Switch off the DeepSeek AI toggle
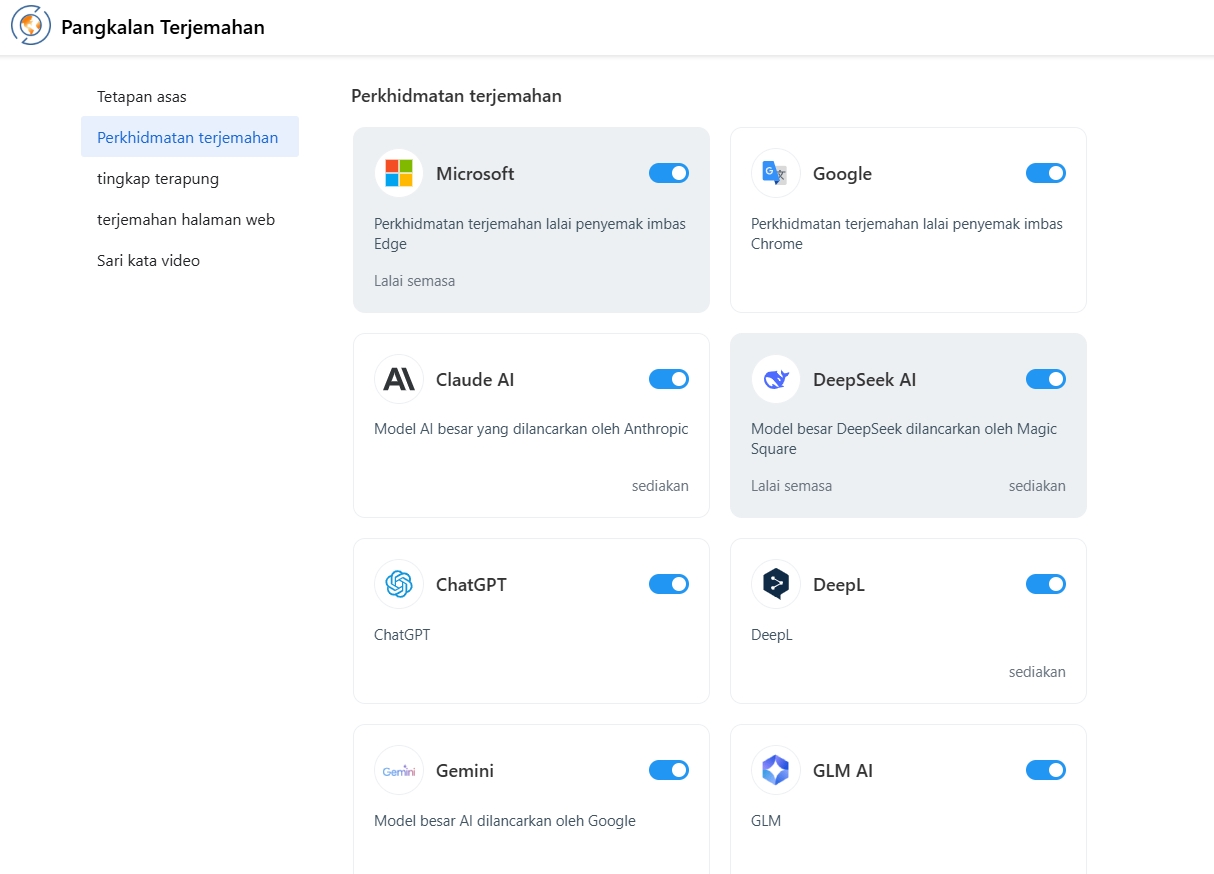Image resolution: width=1214 pixels, height=874 pixels. [1046, 379]
